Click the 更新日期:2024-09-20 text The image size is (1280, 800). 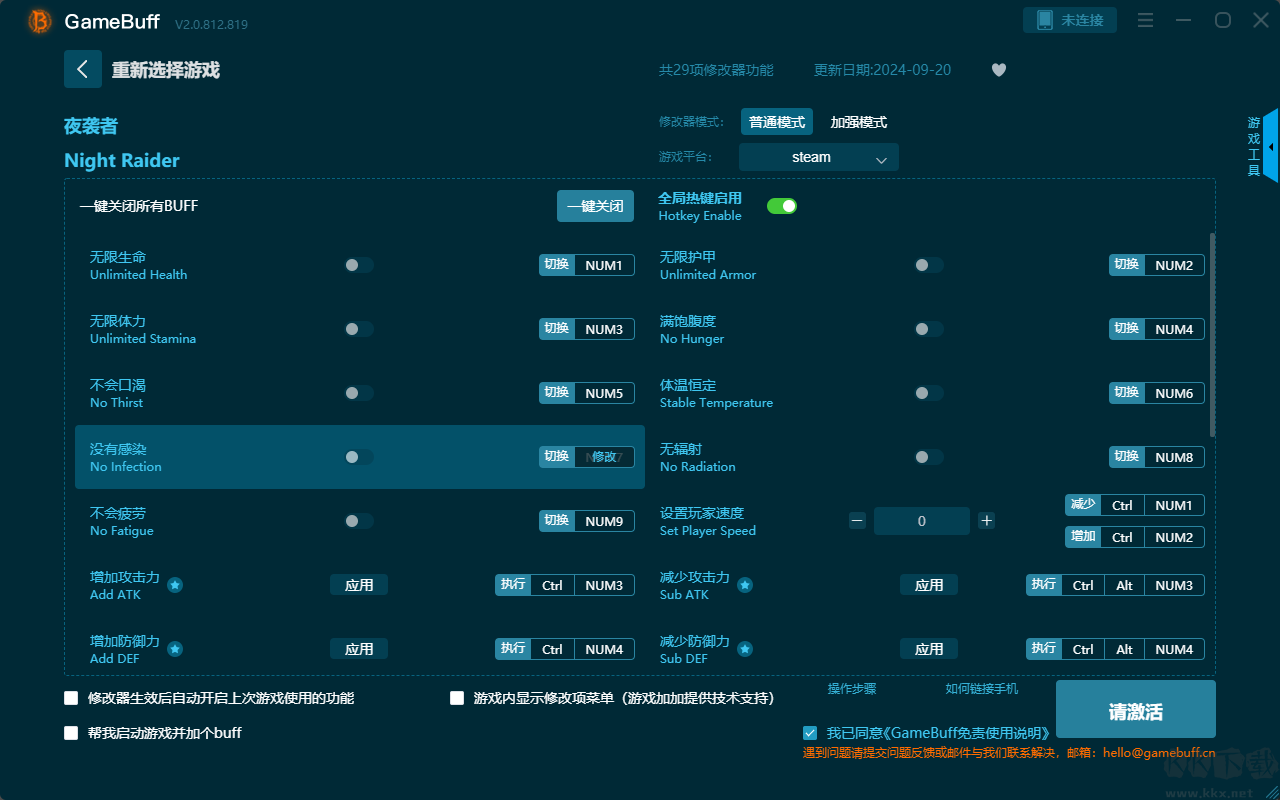pos(883,70)
